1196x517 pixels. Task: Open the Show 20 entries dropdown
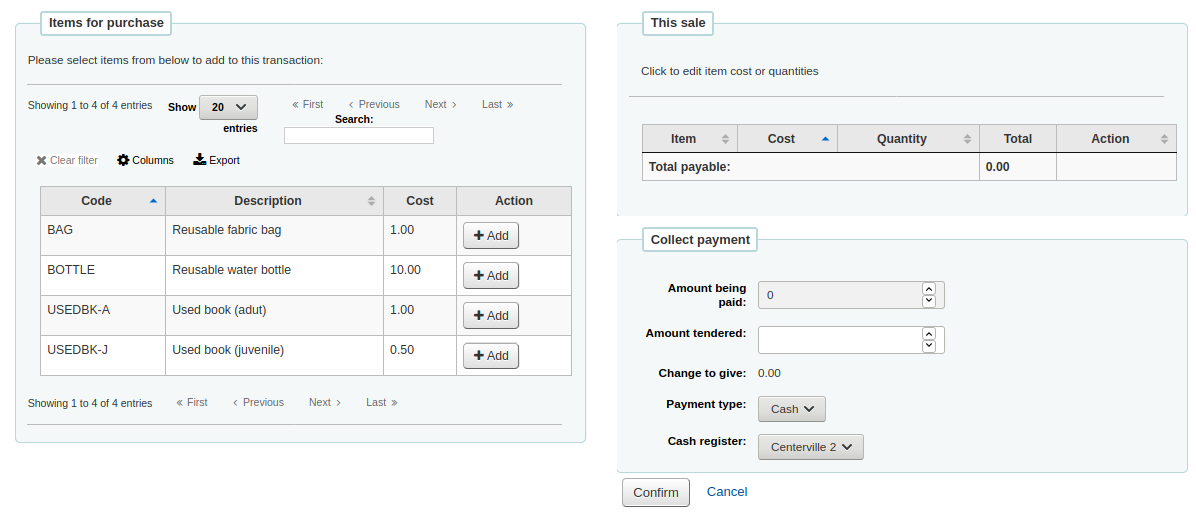coord(228,108)
